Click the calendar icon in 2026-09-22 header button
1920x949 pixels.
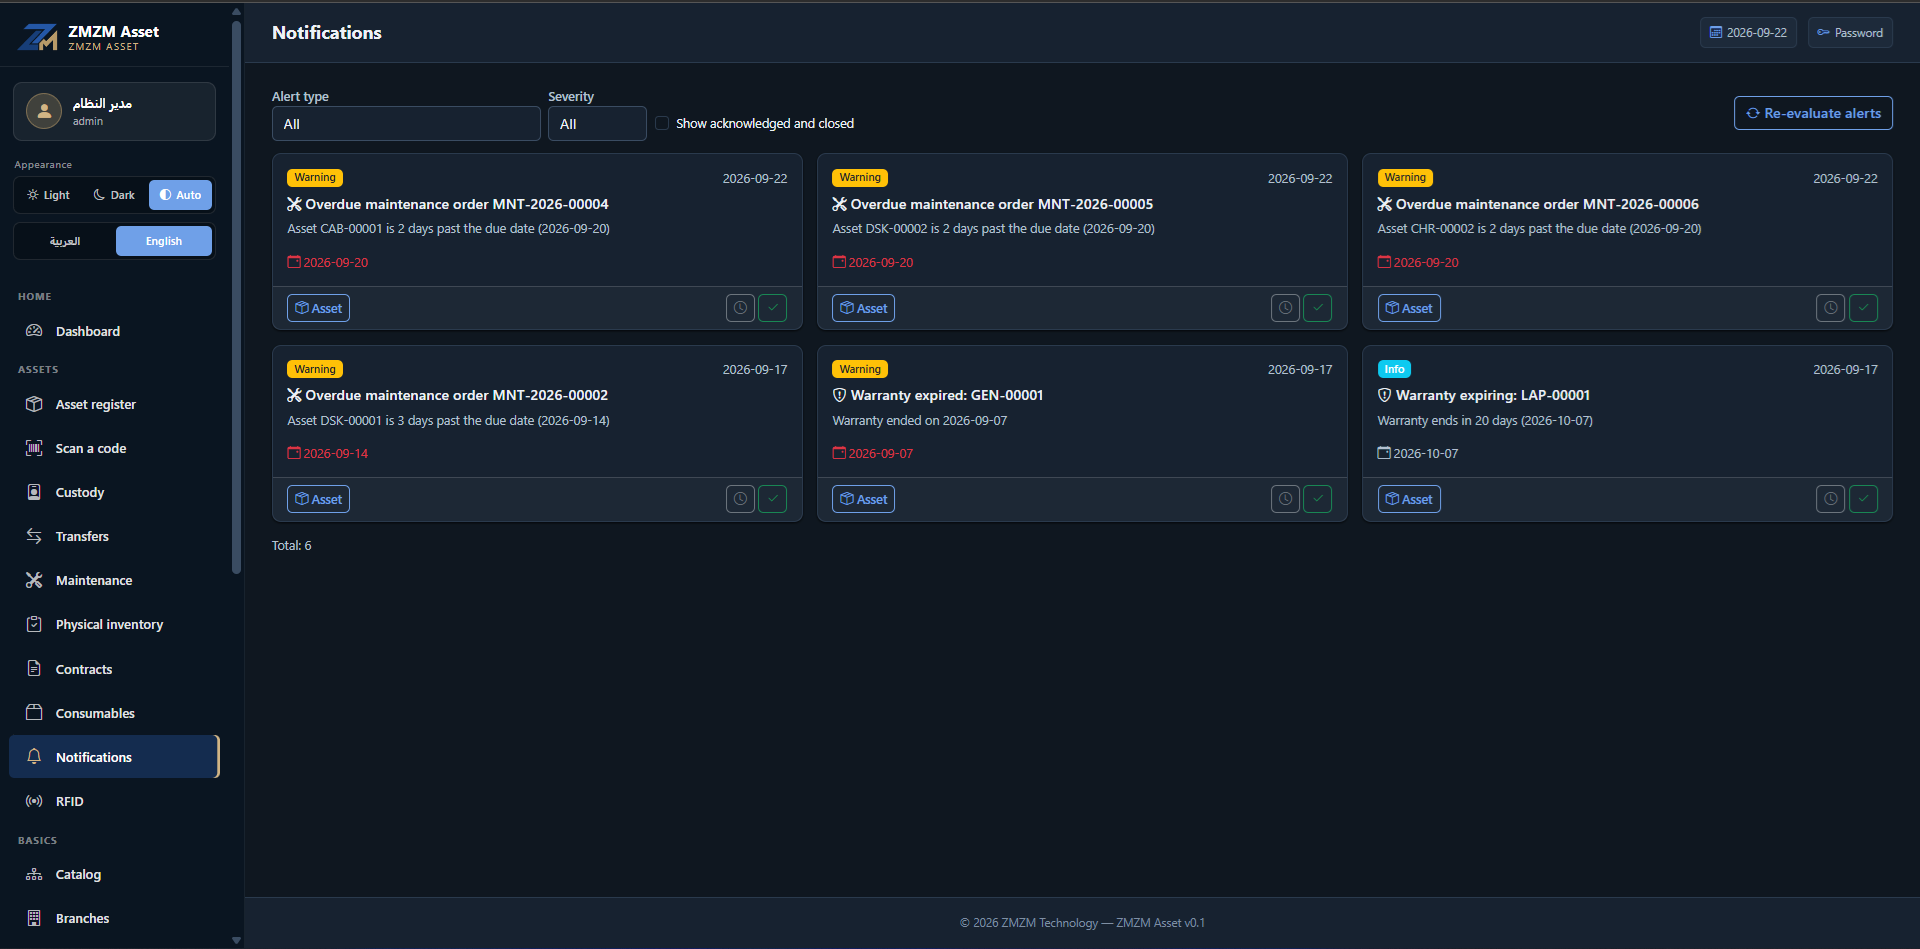point(1716,33)
